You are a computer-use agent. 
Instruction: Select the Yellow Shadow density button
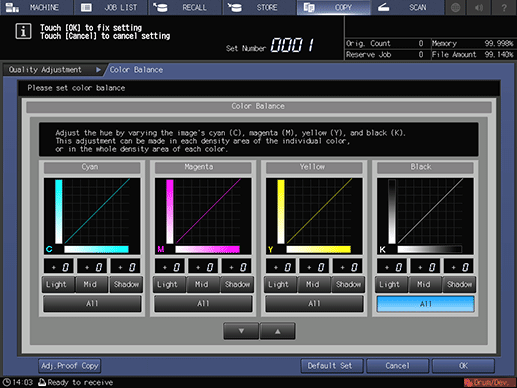coord(348,285)
